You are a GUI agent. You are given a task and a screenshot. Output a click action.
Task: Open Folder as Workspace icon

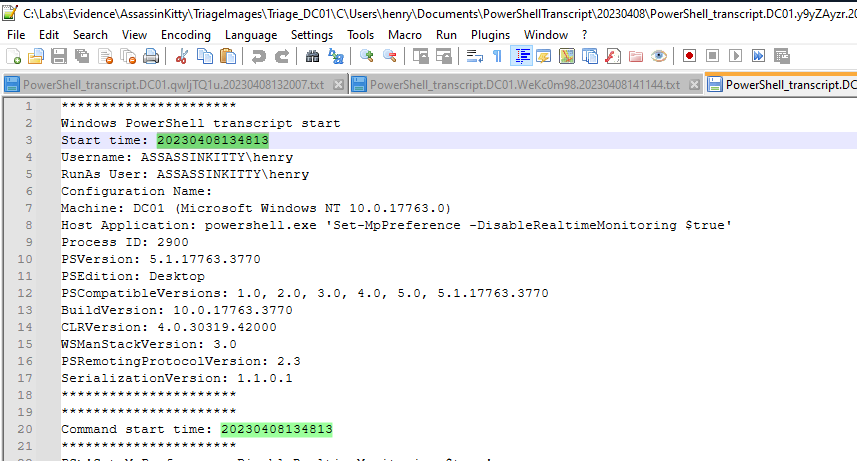(636, 56)
